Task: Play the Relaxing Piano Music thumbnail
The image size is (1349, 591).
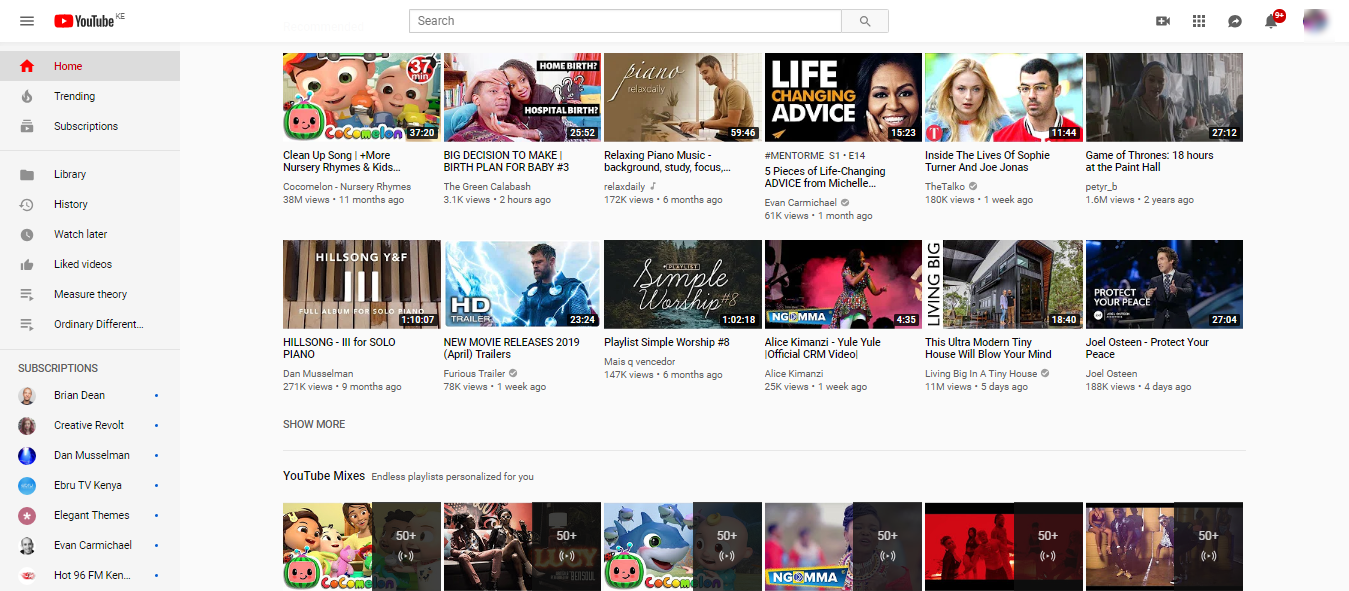Action: pyautogui.click(x=683, y=97)
